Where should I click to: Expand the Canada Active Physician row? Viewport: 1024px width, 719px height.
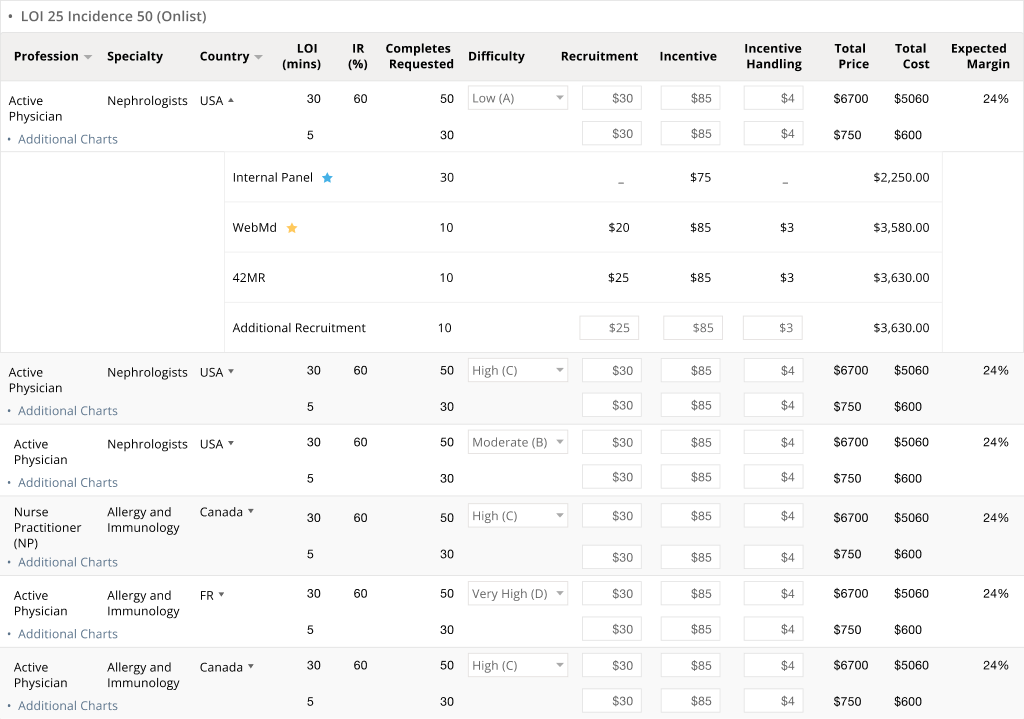(251, 667)
